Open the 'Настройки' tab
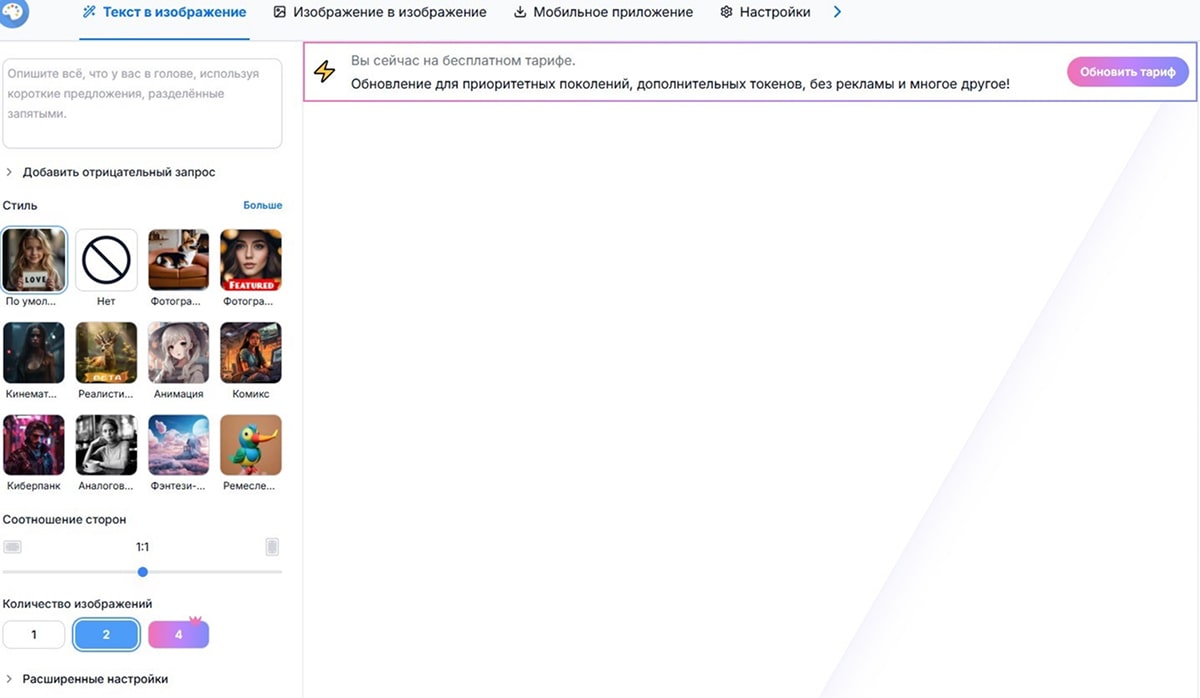Viewport: 1200px width, 698px height. coord(765,12)
